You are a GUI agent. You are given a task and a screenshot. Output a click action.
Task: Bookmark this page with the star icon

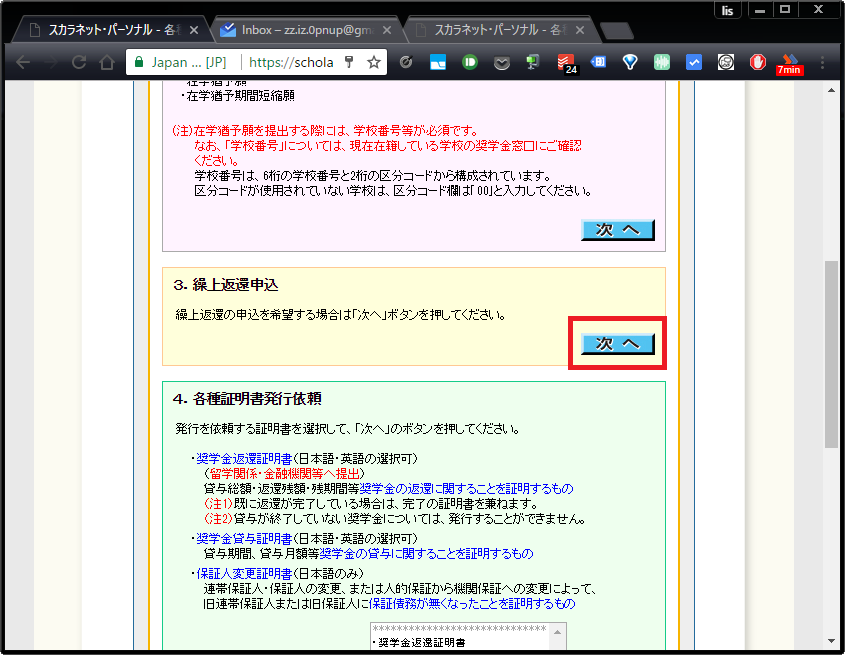tap(374, 63)
